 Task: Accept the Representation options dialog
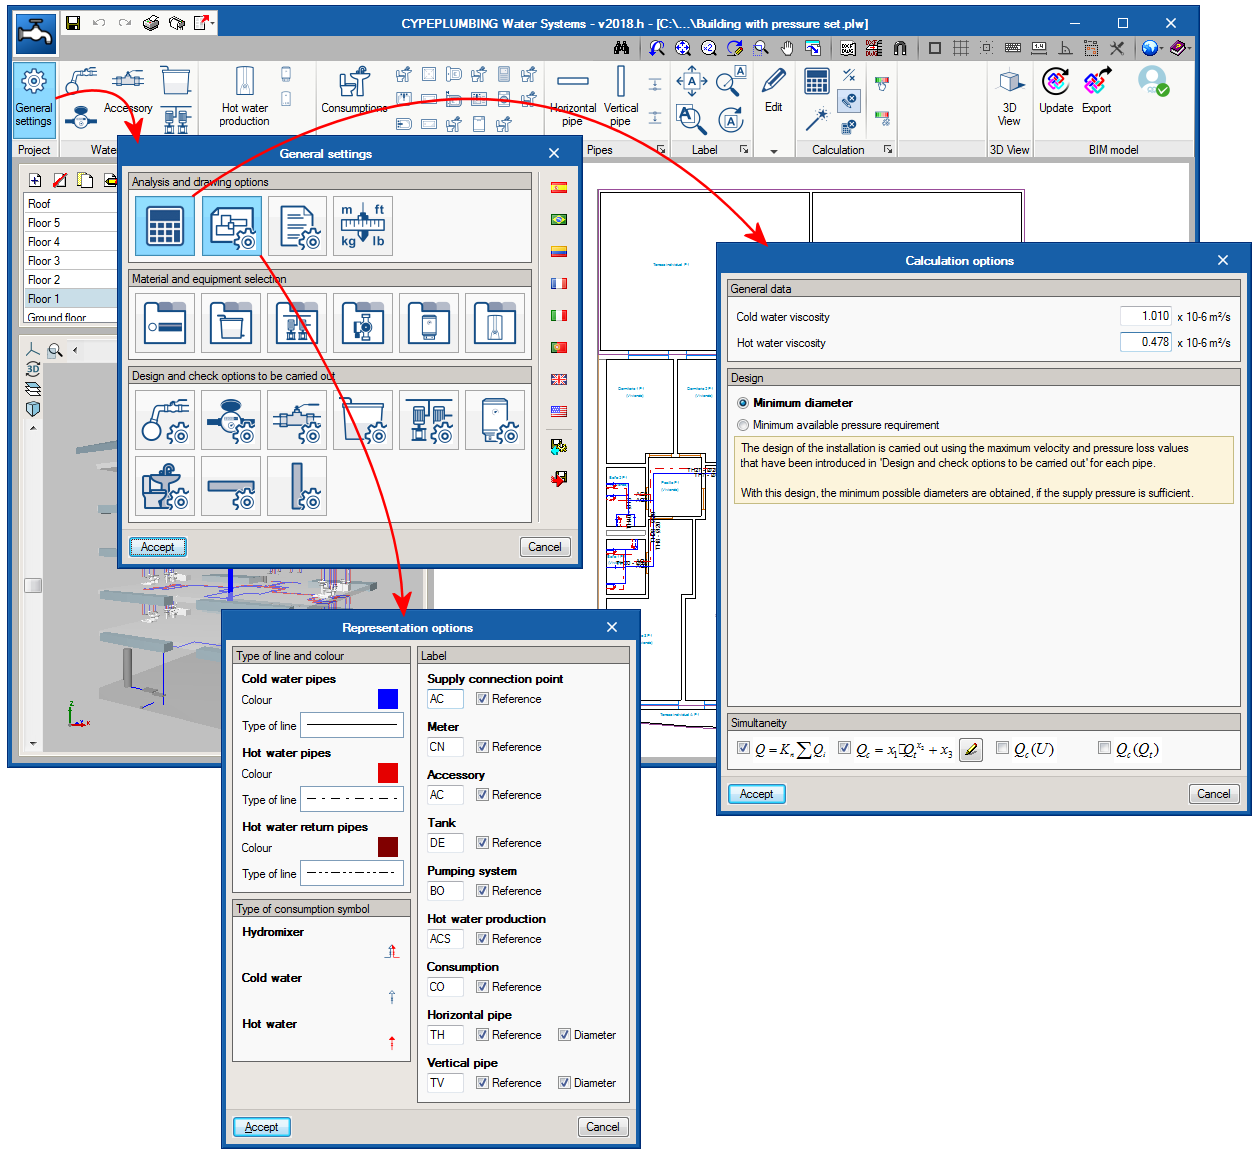tap(262, 1127)
